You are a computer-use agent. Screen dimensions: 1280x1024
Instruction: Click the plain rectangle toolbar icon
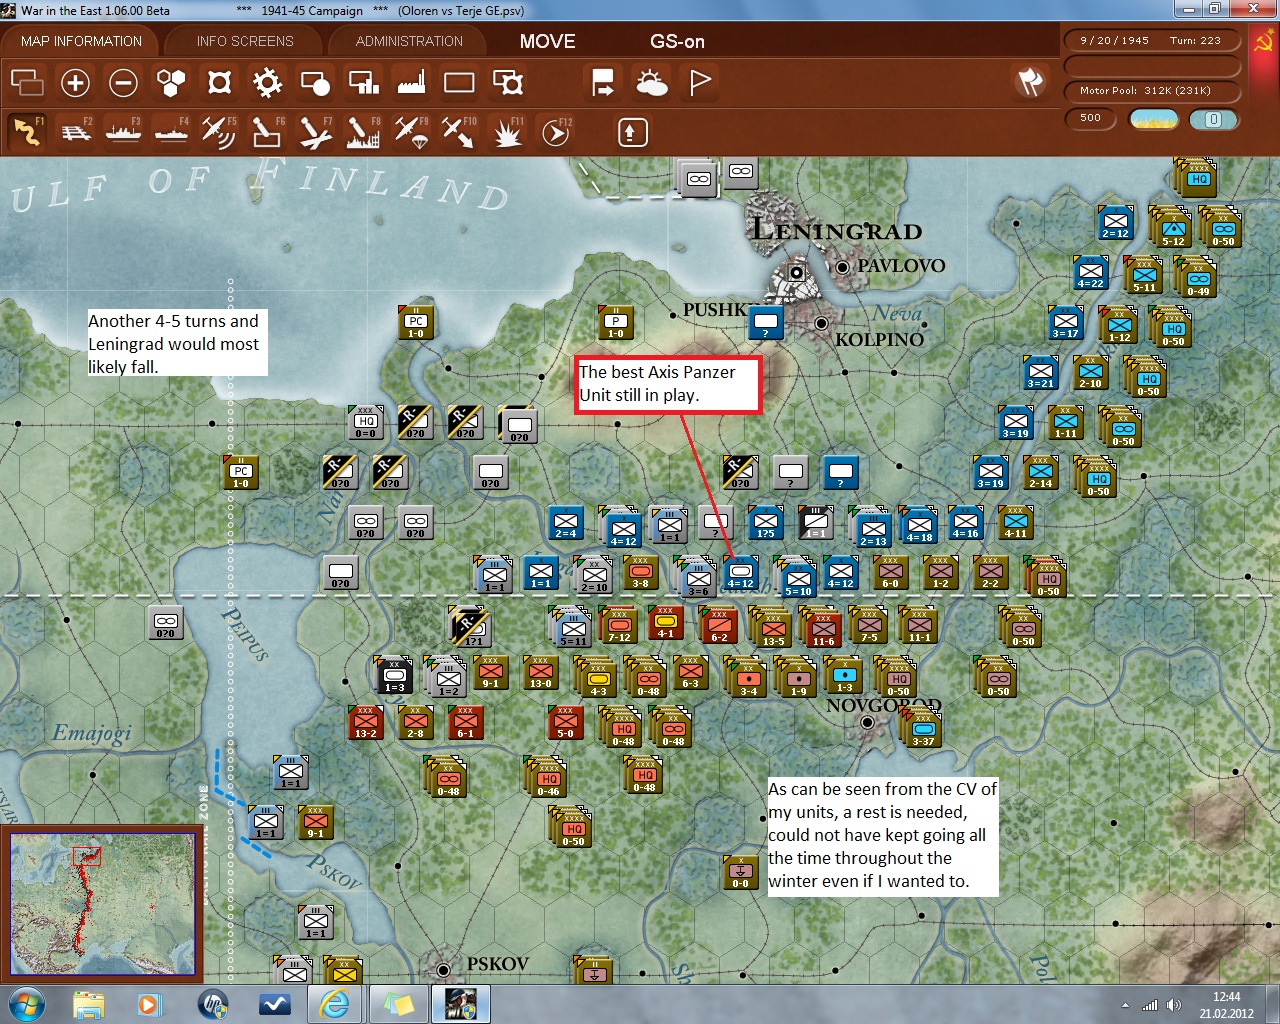459,82
